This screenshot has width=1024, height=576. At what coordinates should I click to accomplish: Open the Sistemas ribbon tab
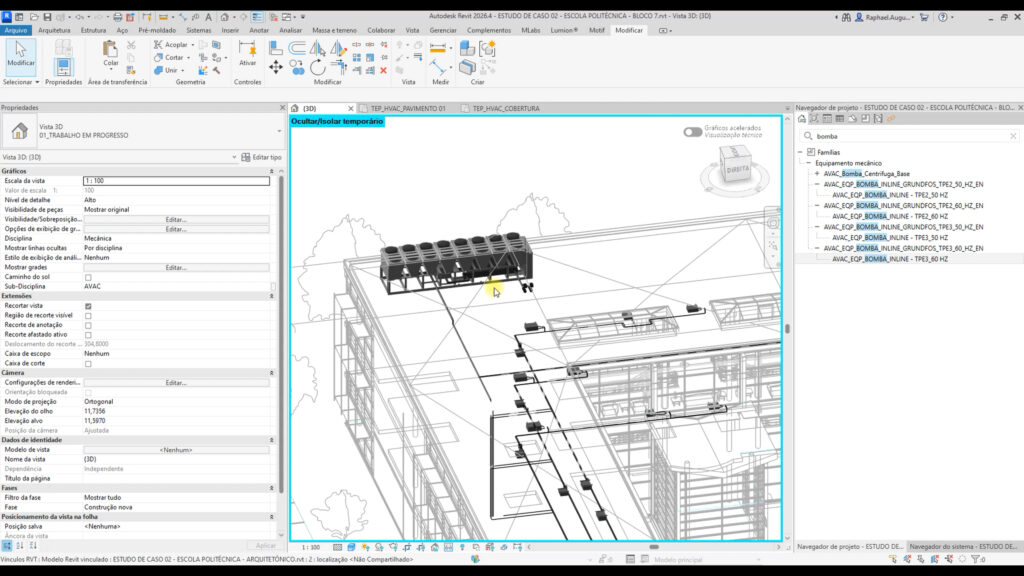coord(199,30)
